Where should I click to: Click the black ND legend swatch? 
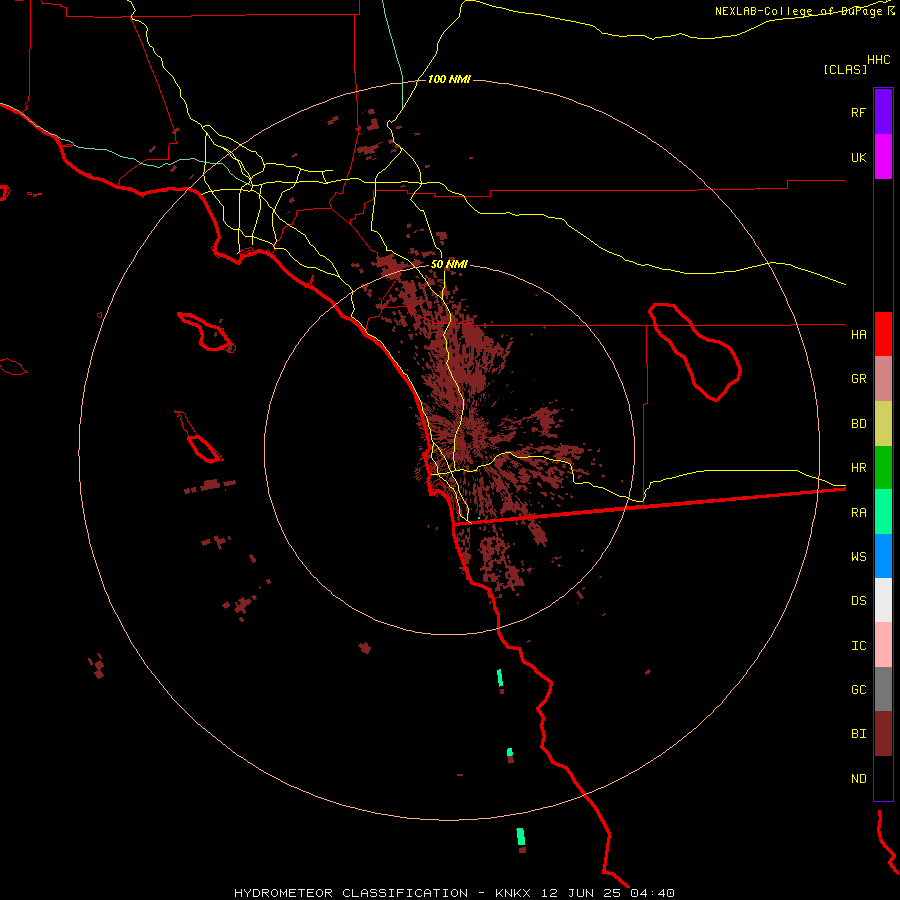883,778
